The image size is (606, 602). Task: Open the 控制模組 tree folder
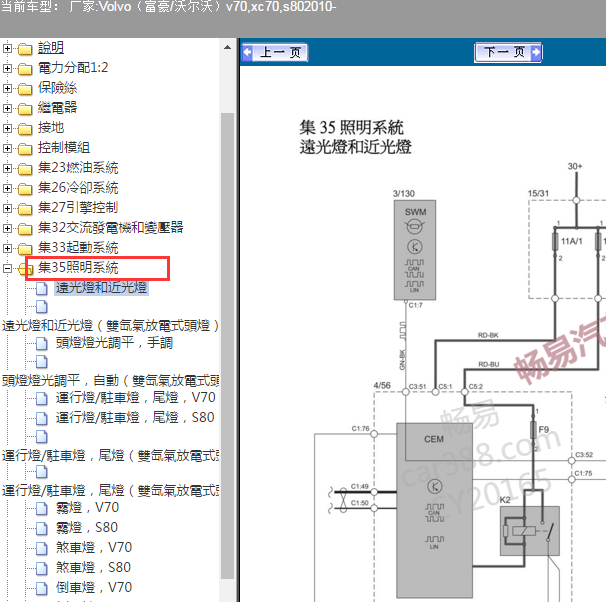64,148
